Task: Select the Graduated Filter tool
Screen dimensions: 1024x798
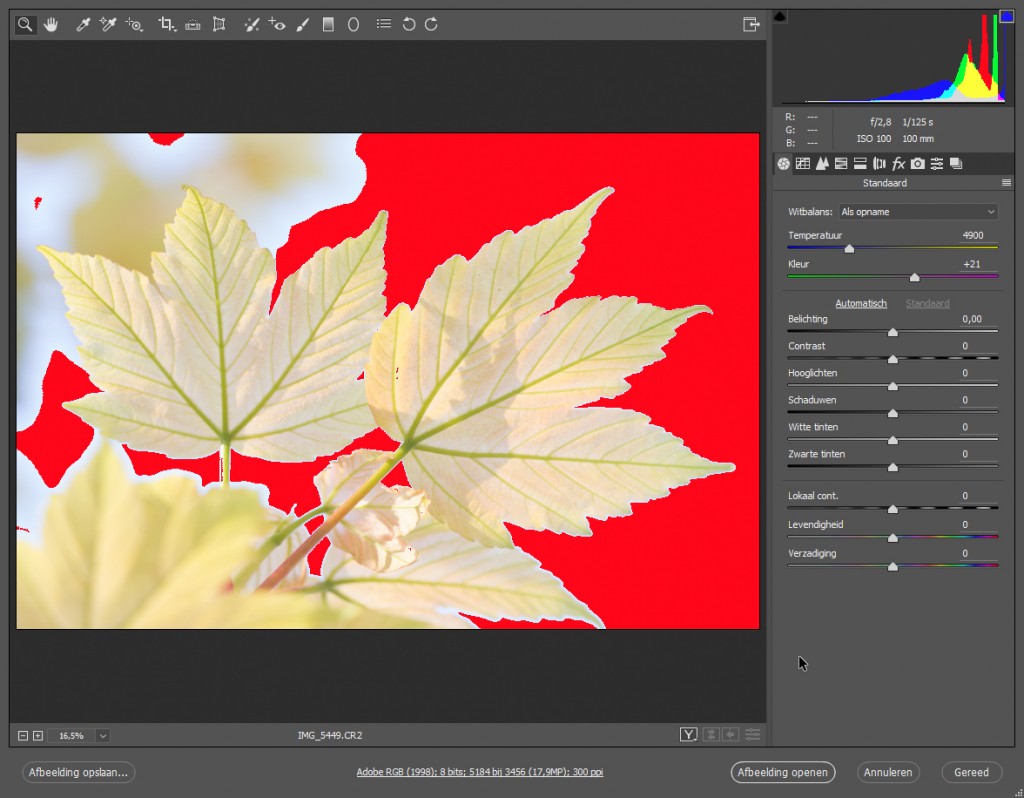Action: tap(328, 24)
